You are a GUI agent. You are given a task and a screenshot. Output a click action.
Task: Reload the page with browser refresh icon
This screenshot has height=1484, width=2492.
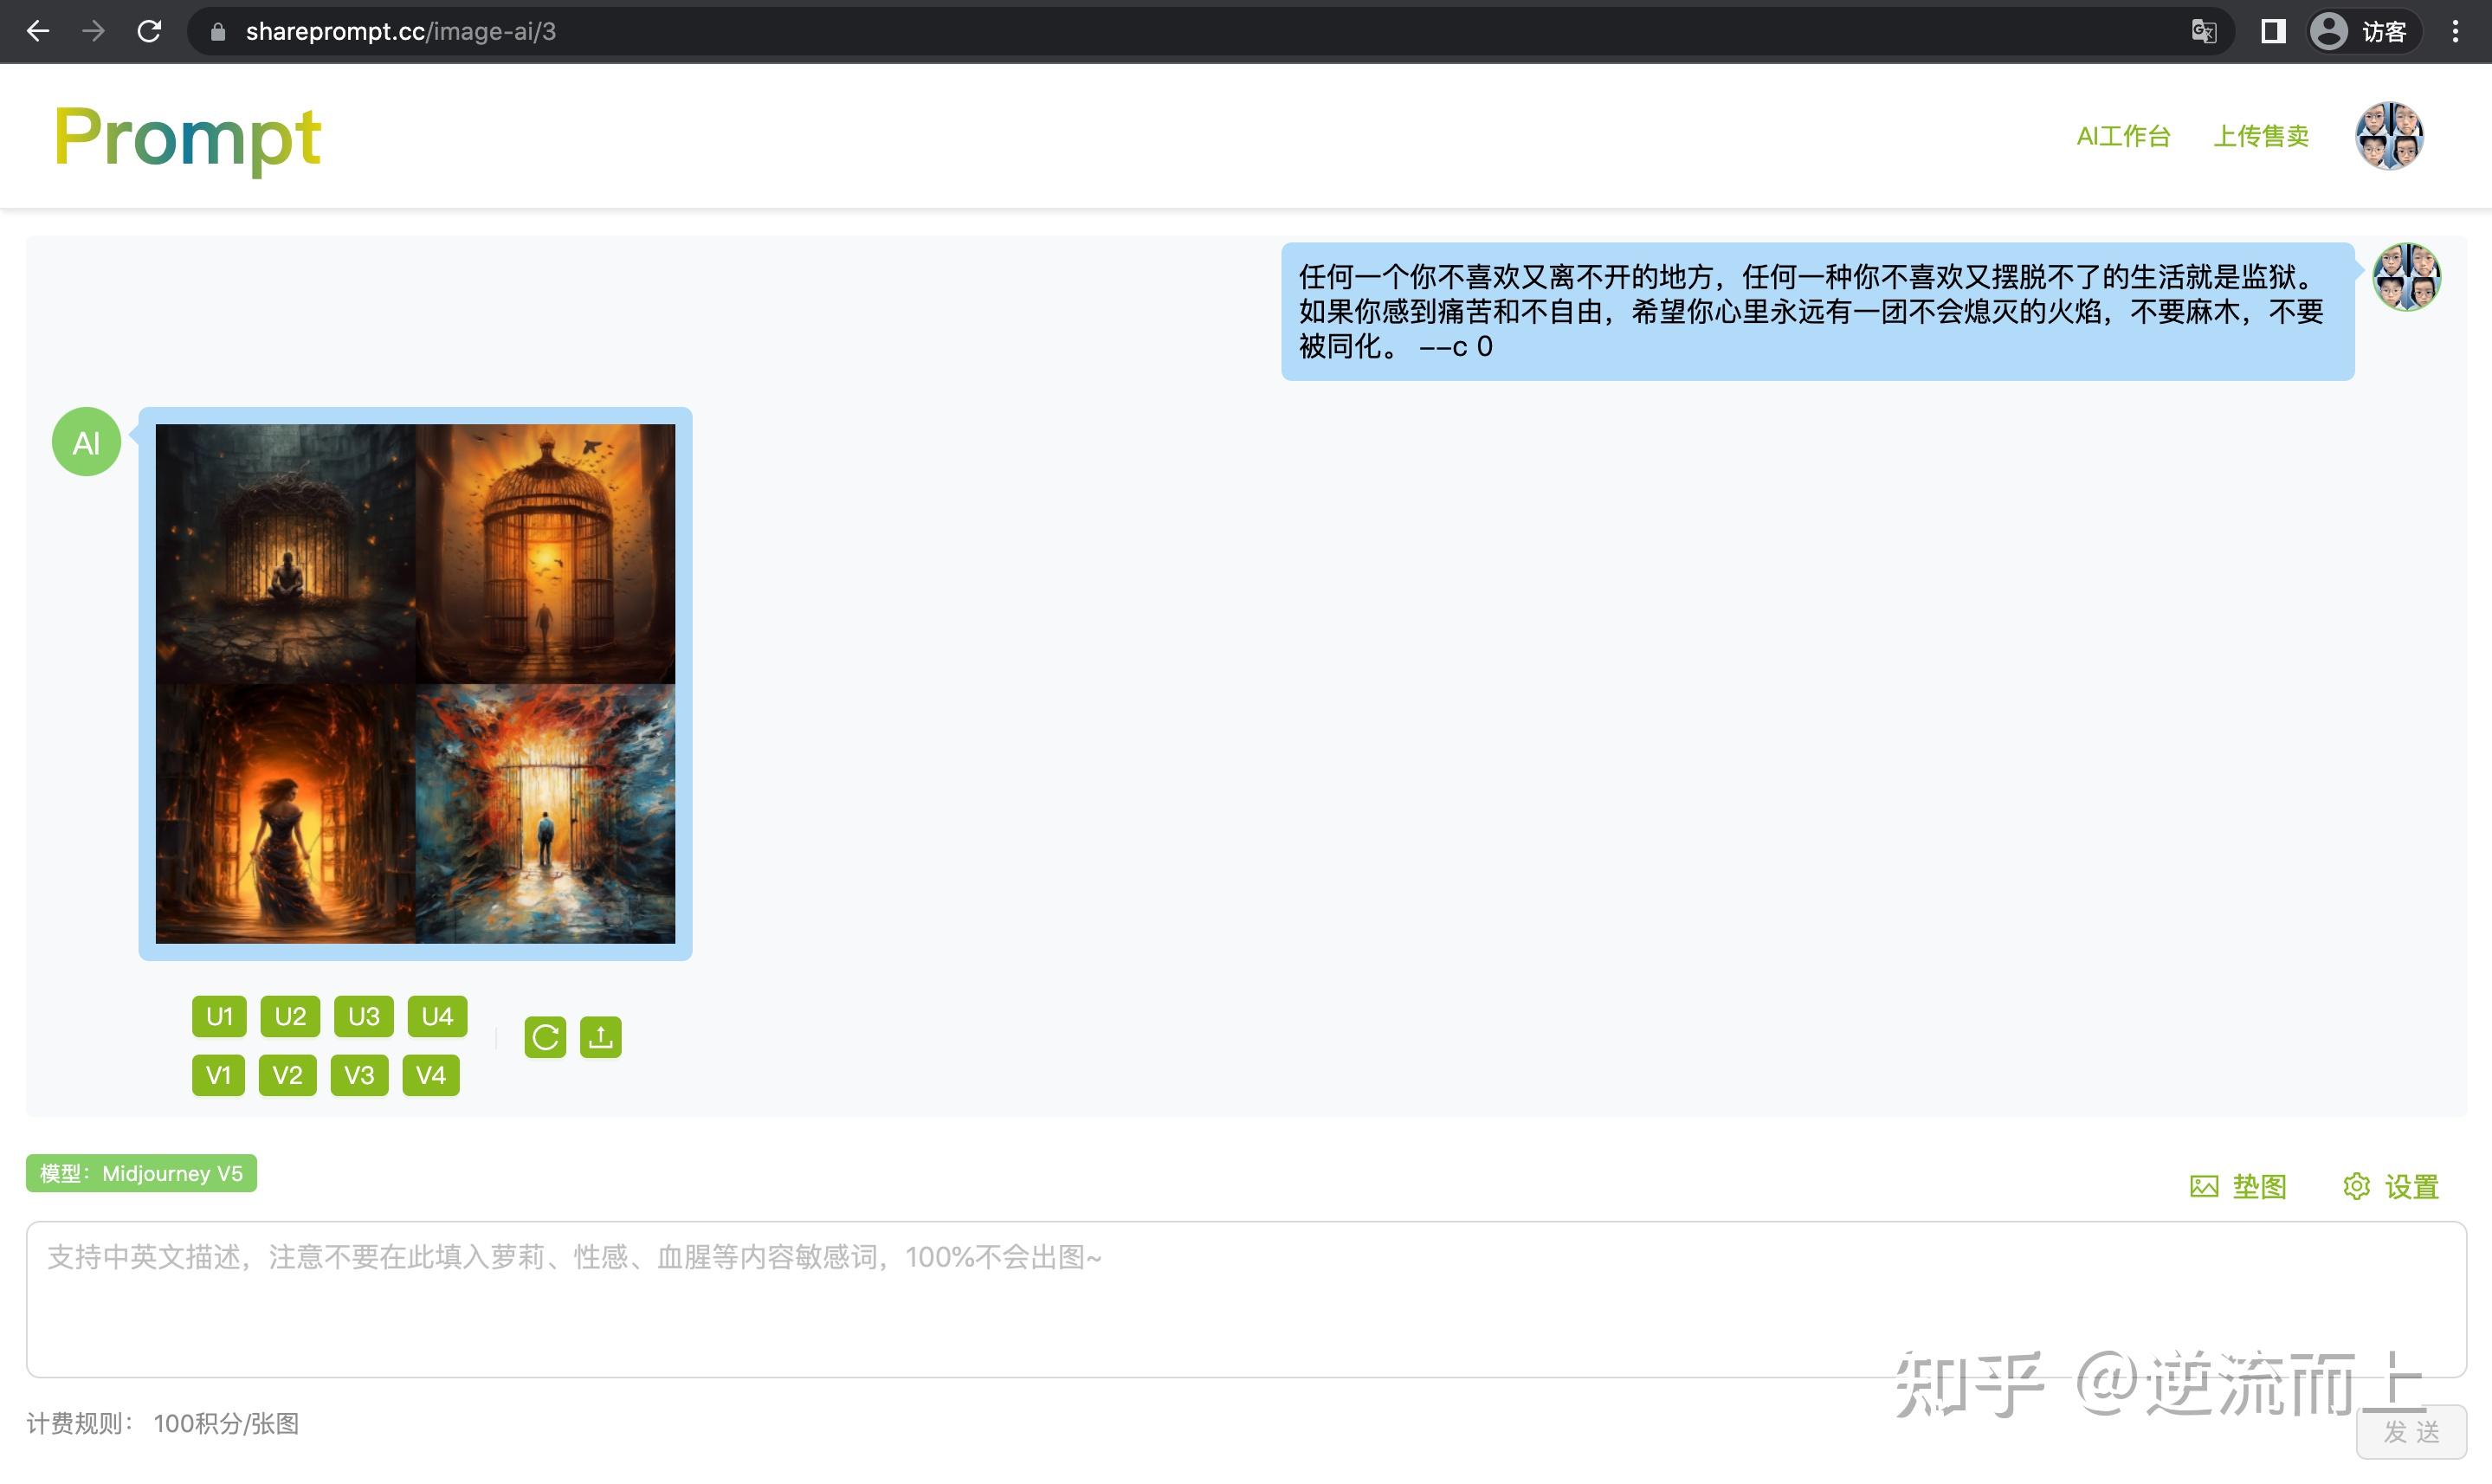click(149, 31)
